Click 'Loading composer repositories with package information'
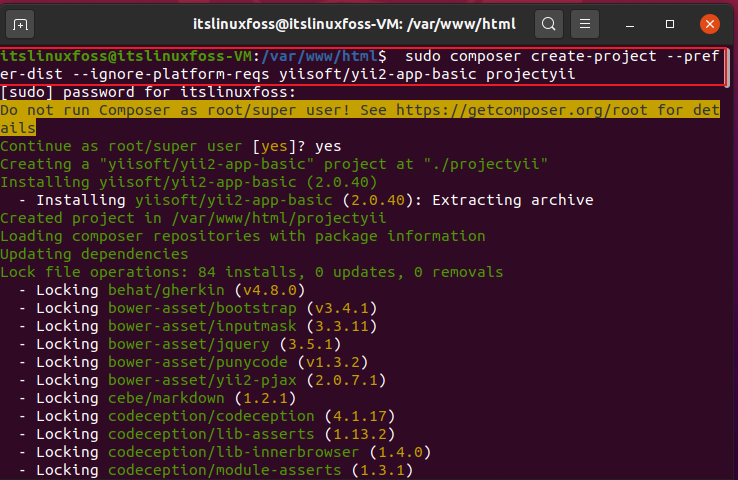 pos(242,236)
